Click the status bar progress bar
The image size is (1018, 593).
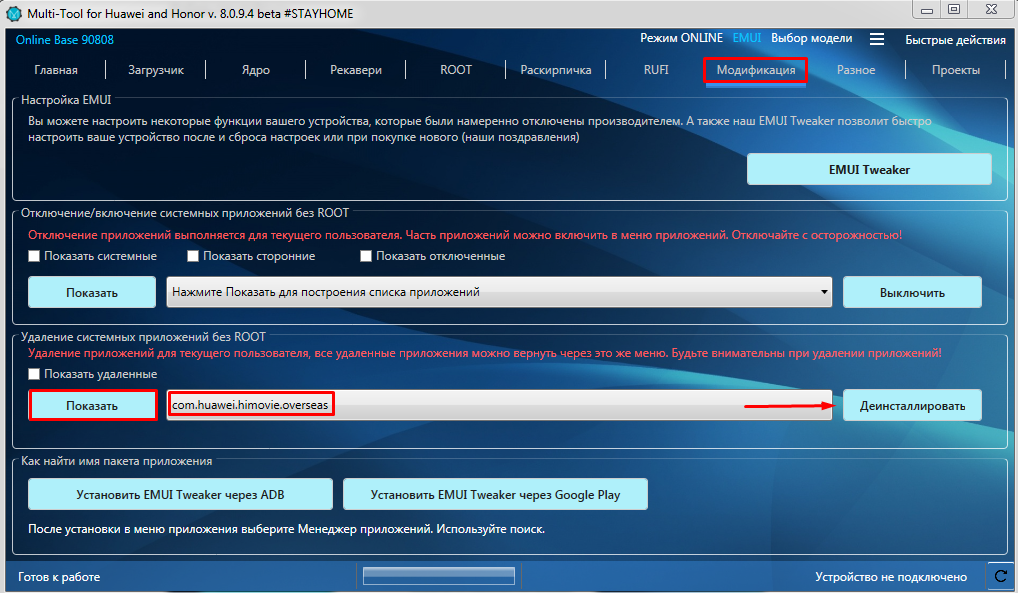439,575
